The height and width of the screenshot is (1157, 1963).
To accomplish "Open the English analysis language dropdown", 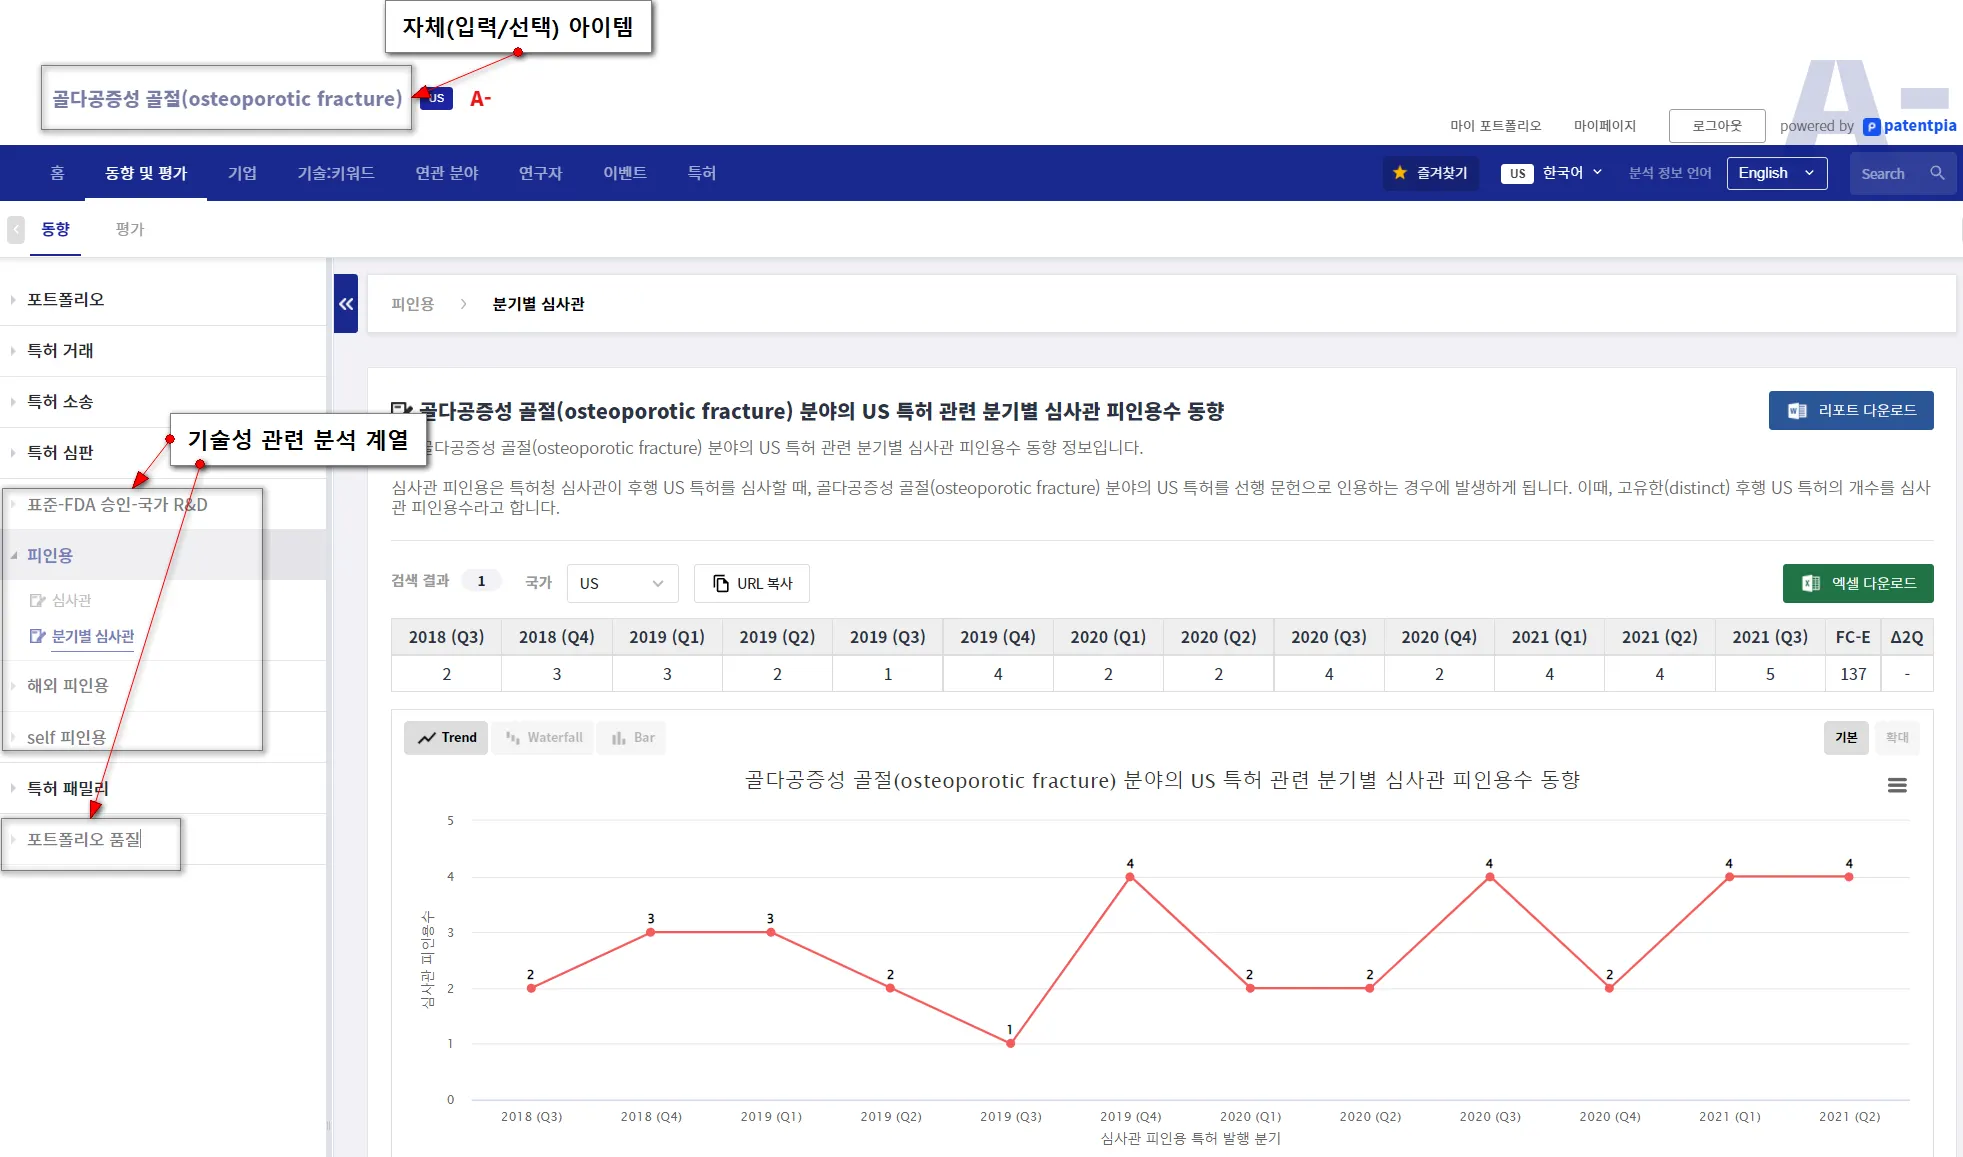I will (1776, 173).
